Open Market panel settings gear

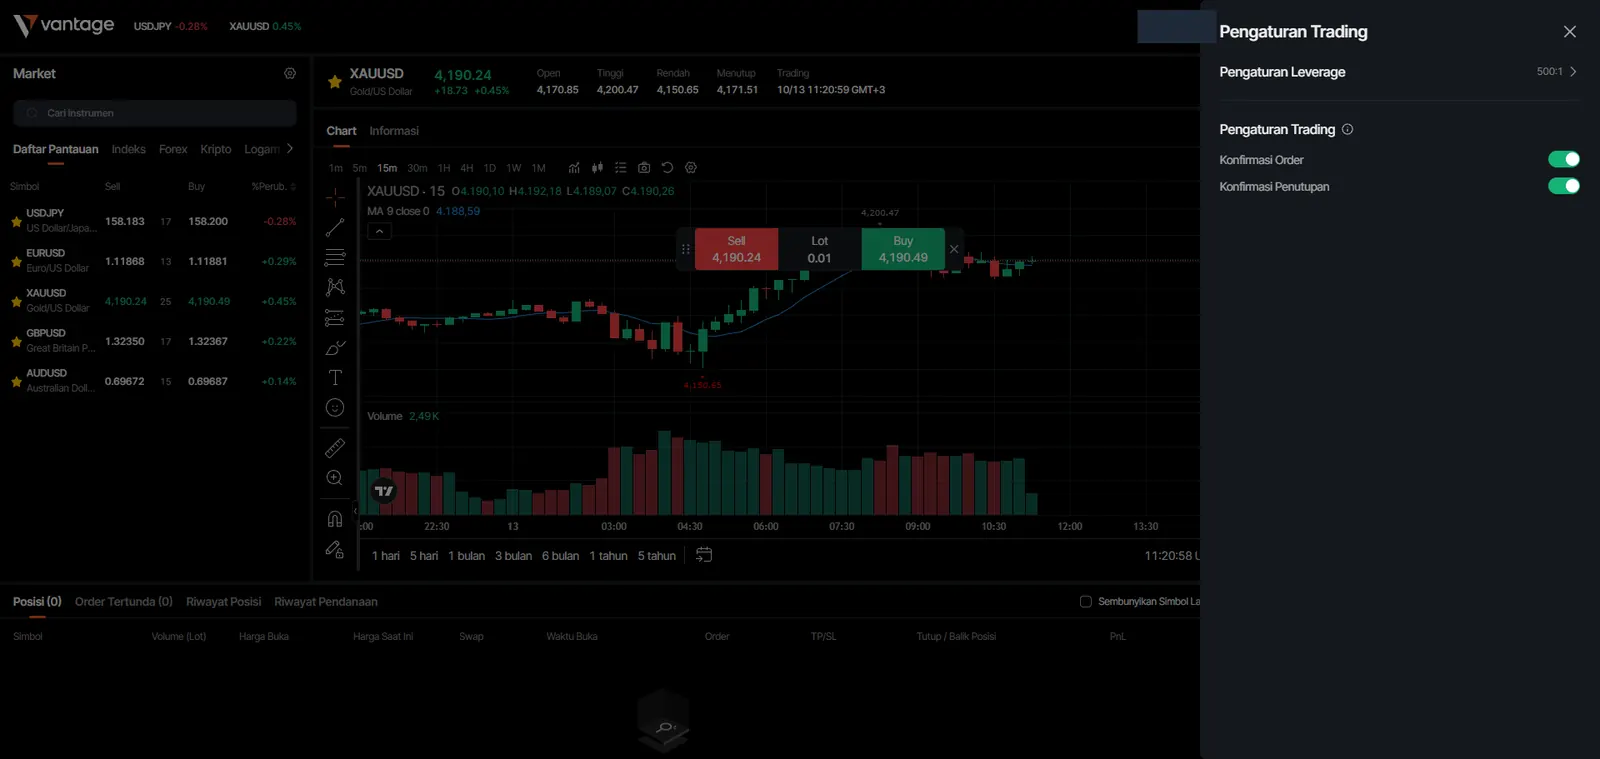pos(290,73)
